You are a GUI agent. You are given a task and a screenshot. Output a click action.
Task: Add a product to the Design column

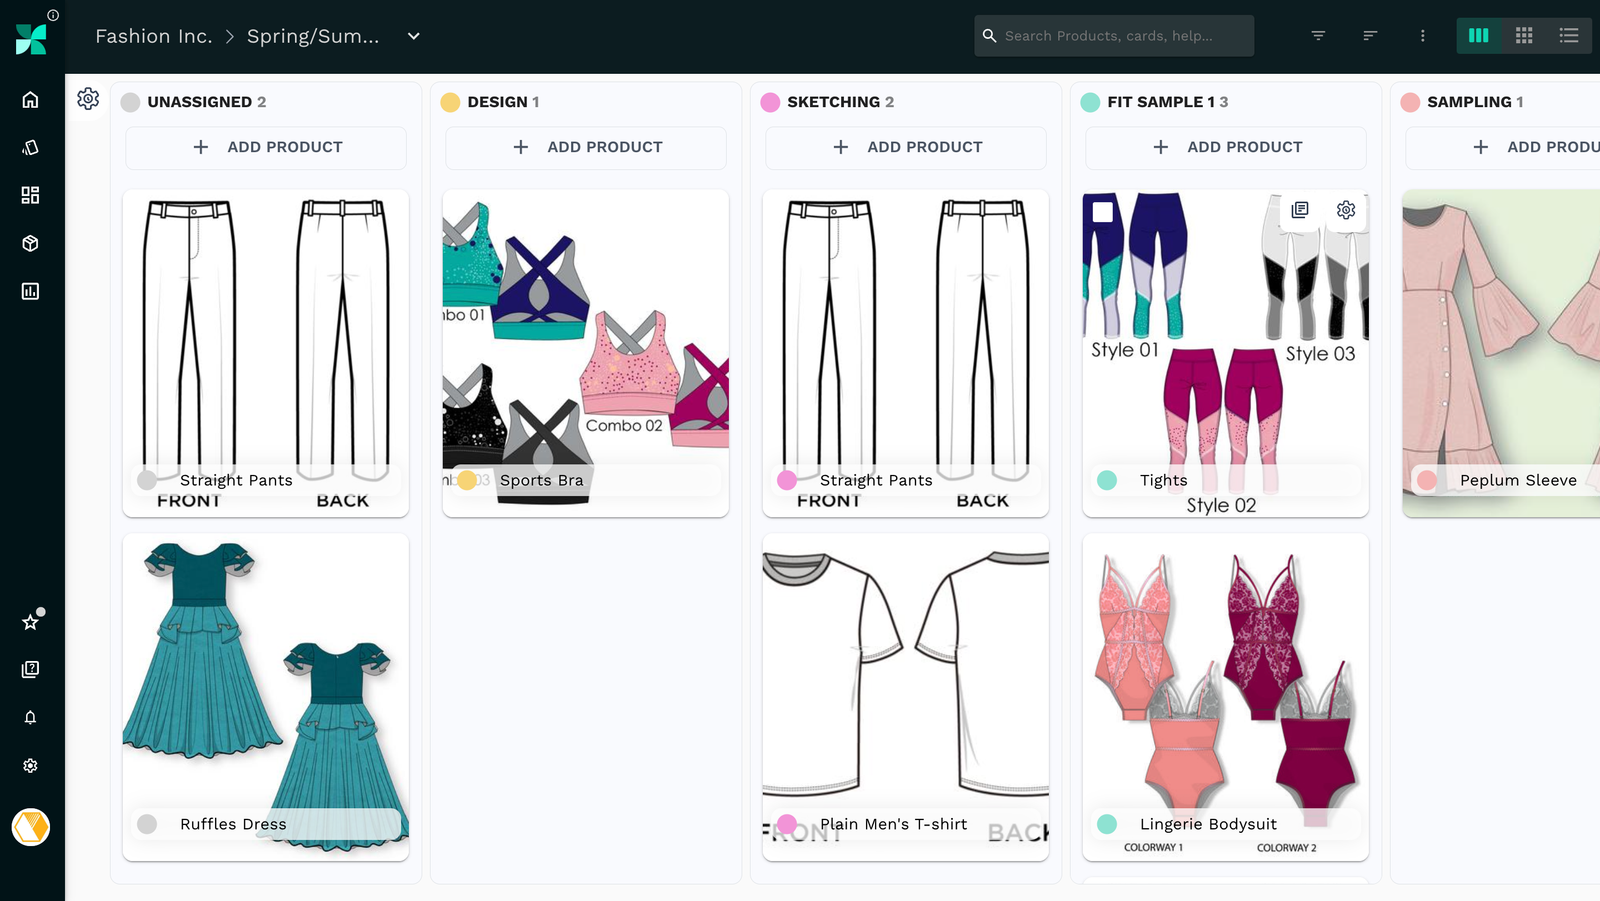585,147
